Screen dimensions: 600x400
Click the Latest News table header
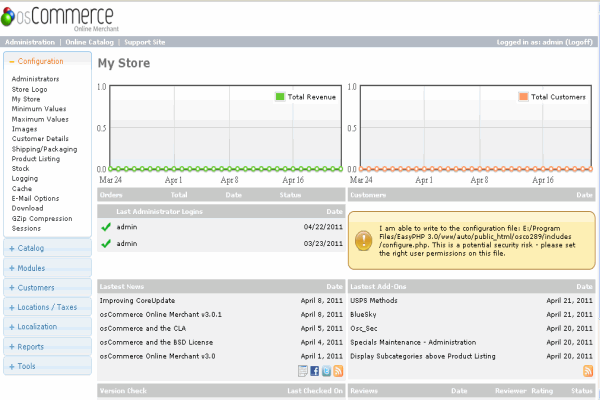coord(221,286)
